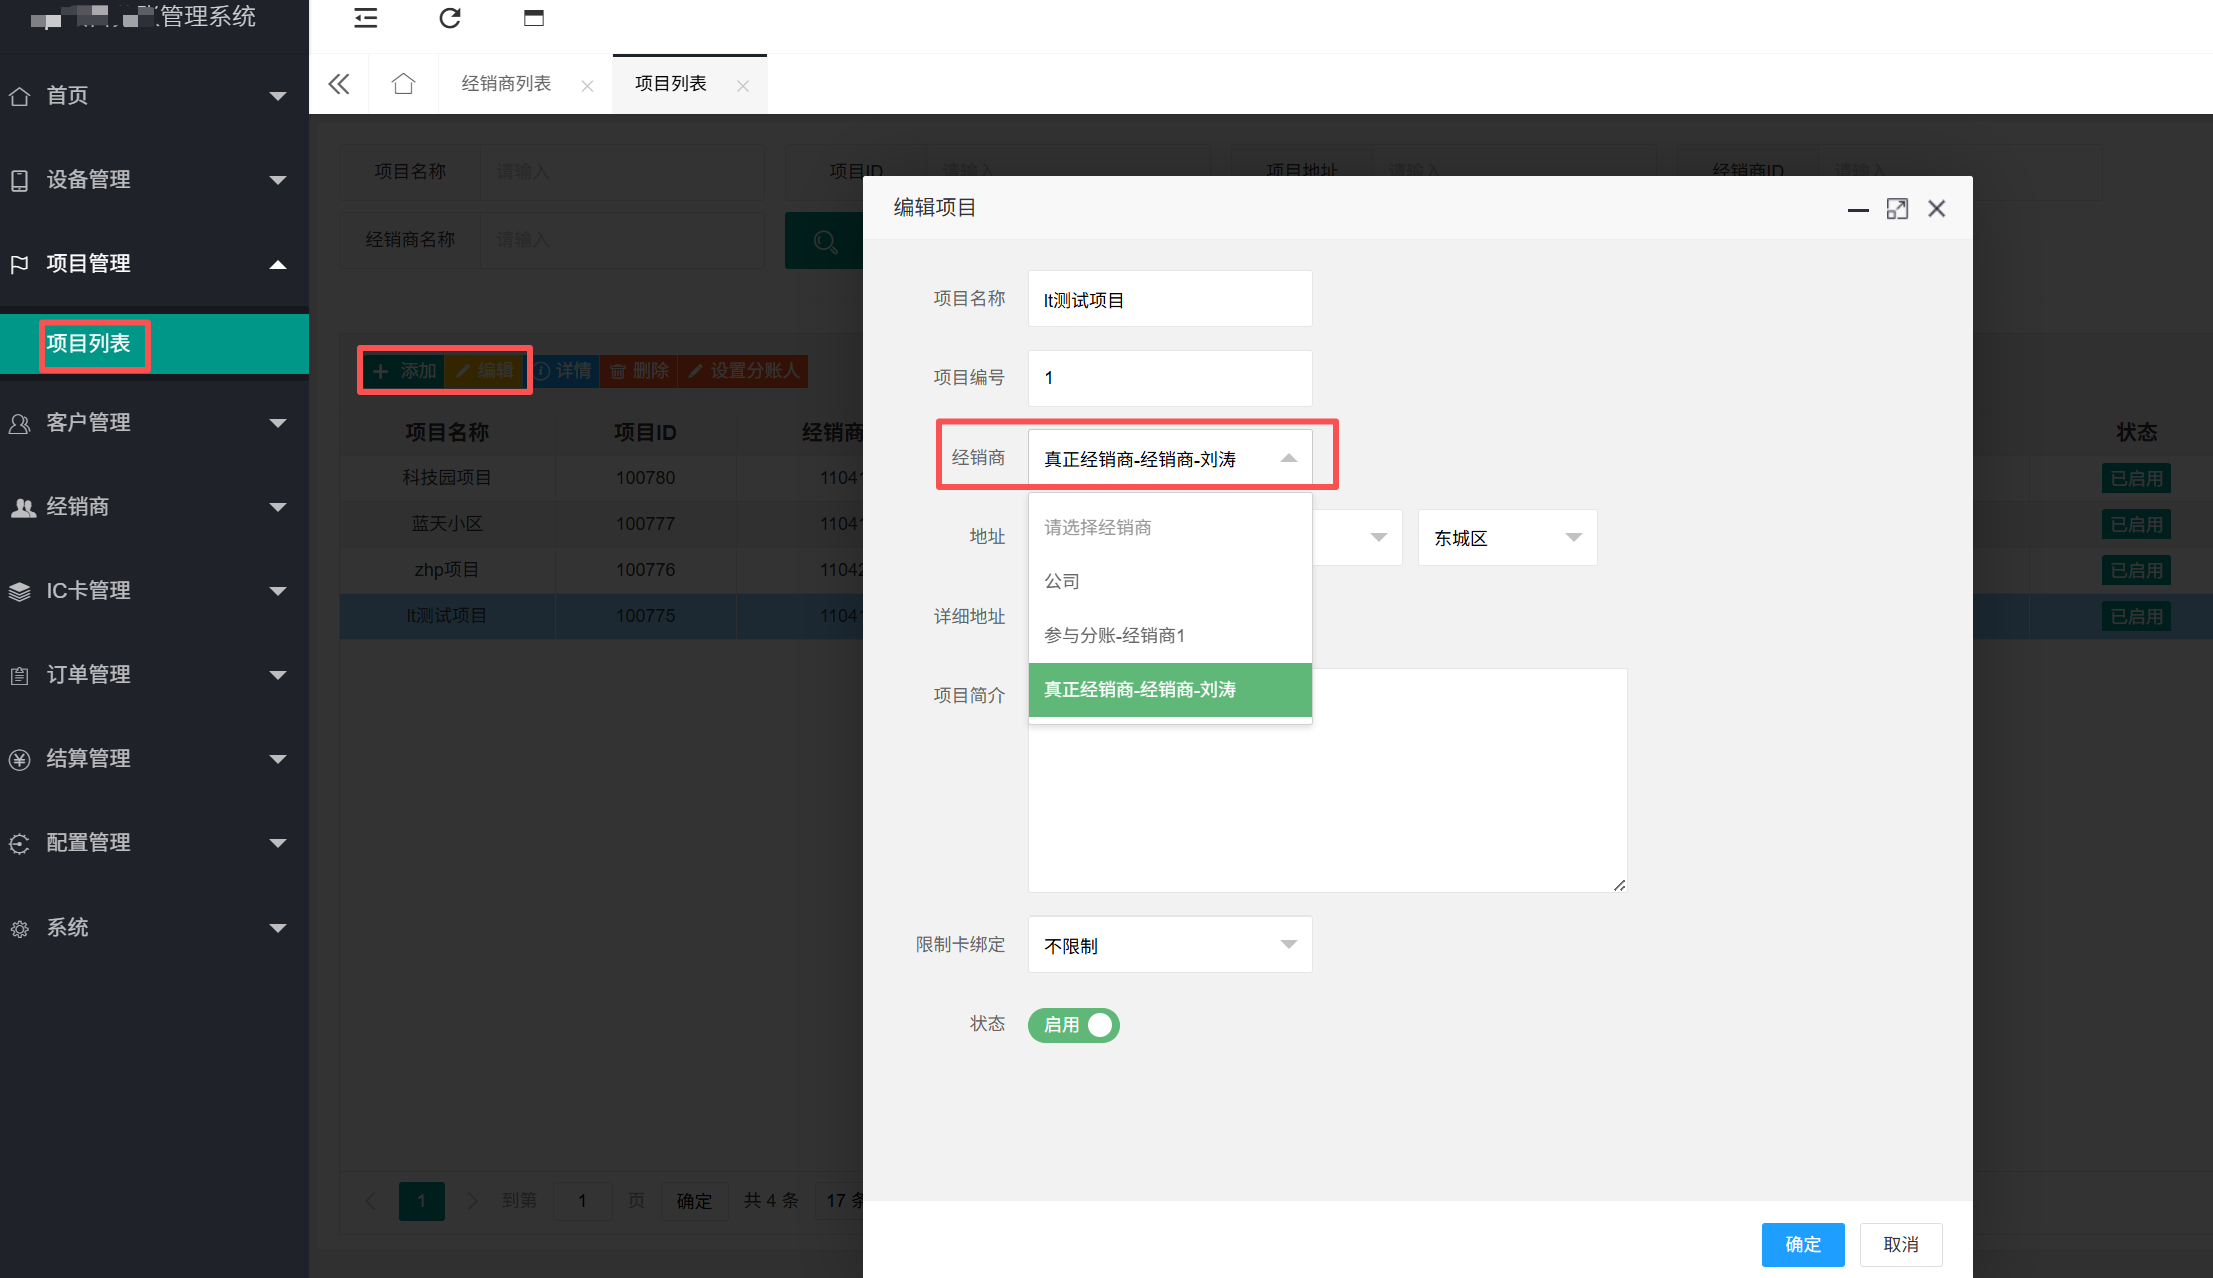
Task: Close the 经销商列表 tab
Action: coord(588,86)
